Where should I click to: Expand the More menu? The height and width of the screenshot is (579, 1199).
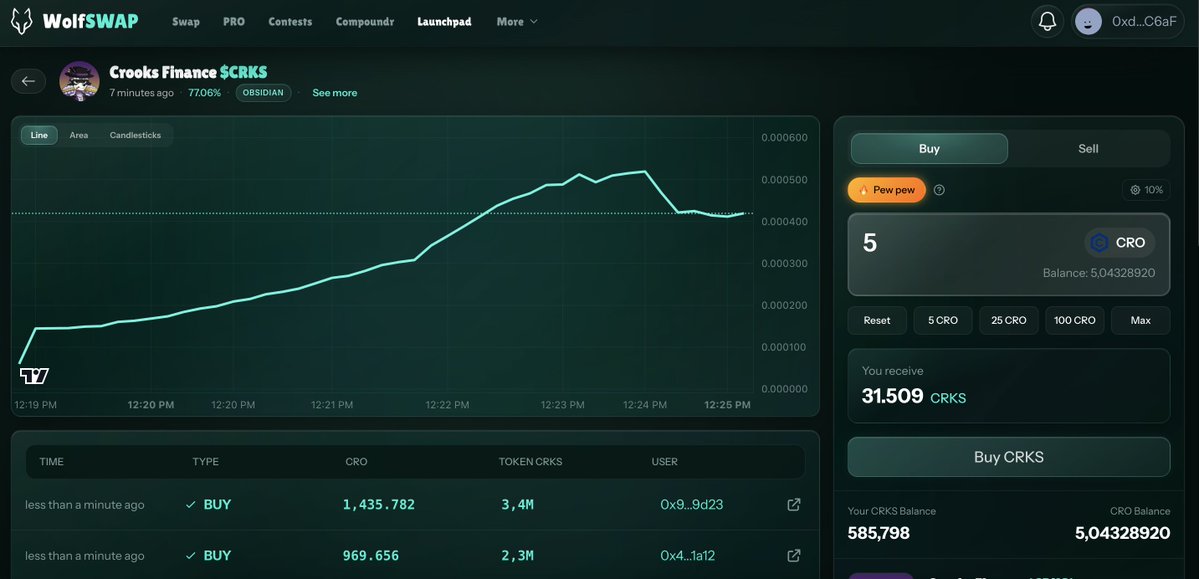point(517,21)
